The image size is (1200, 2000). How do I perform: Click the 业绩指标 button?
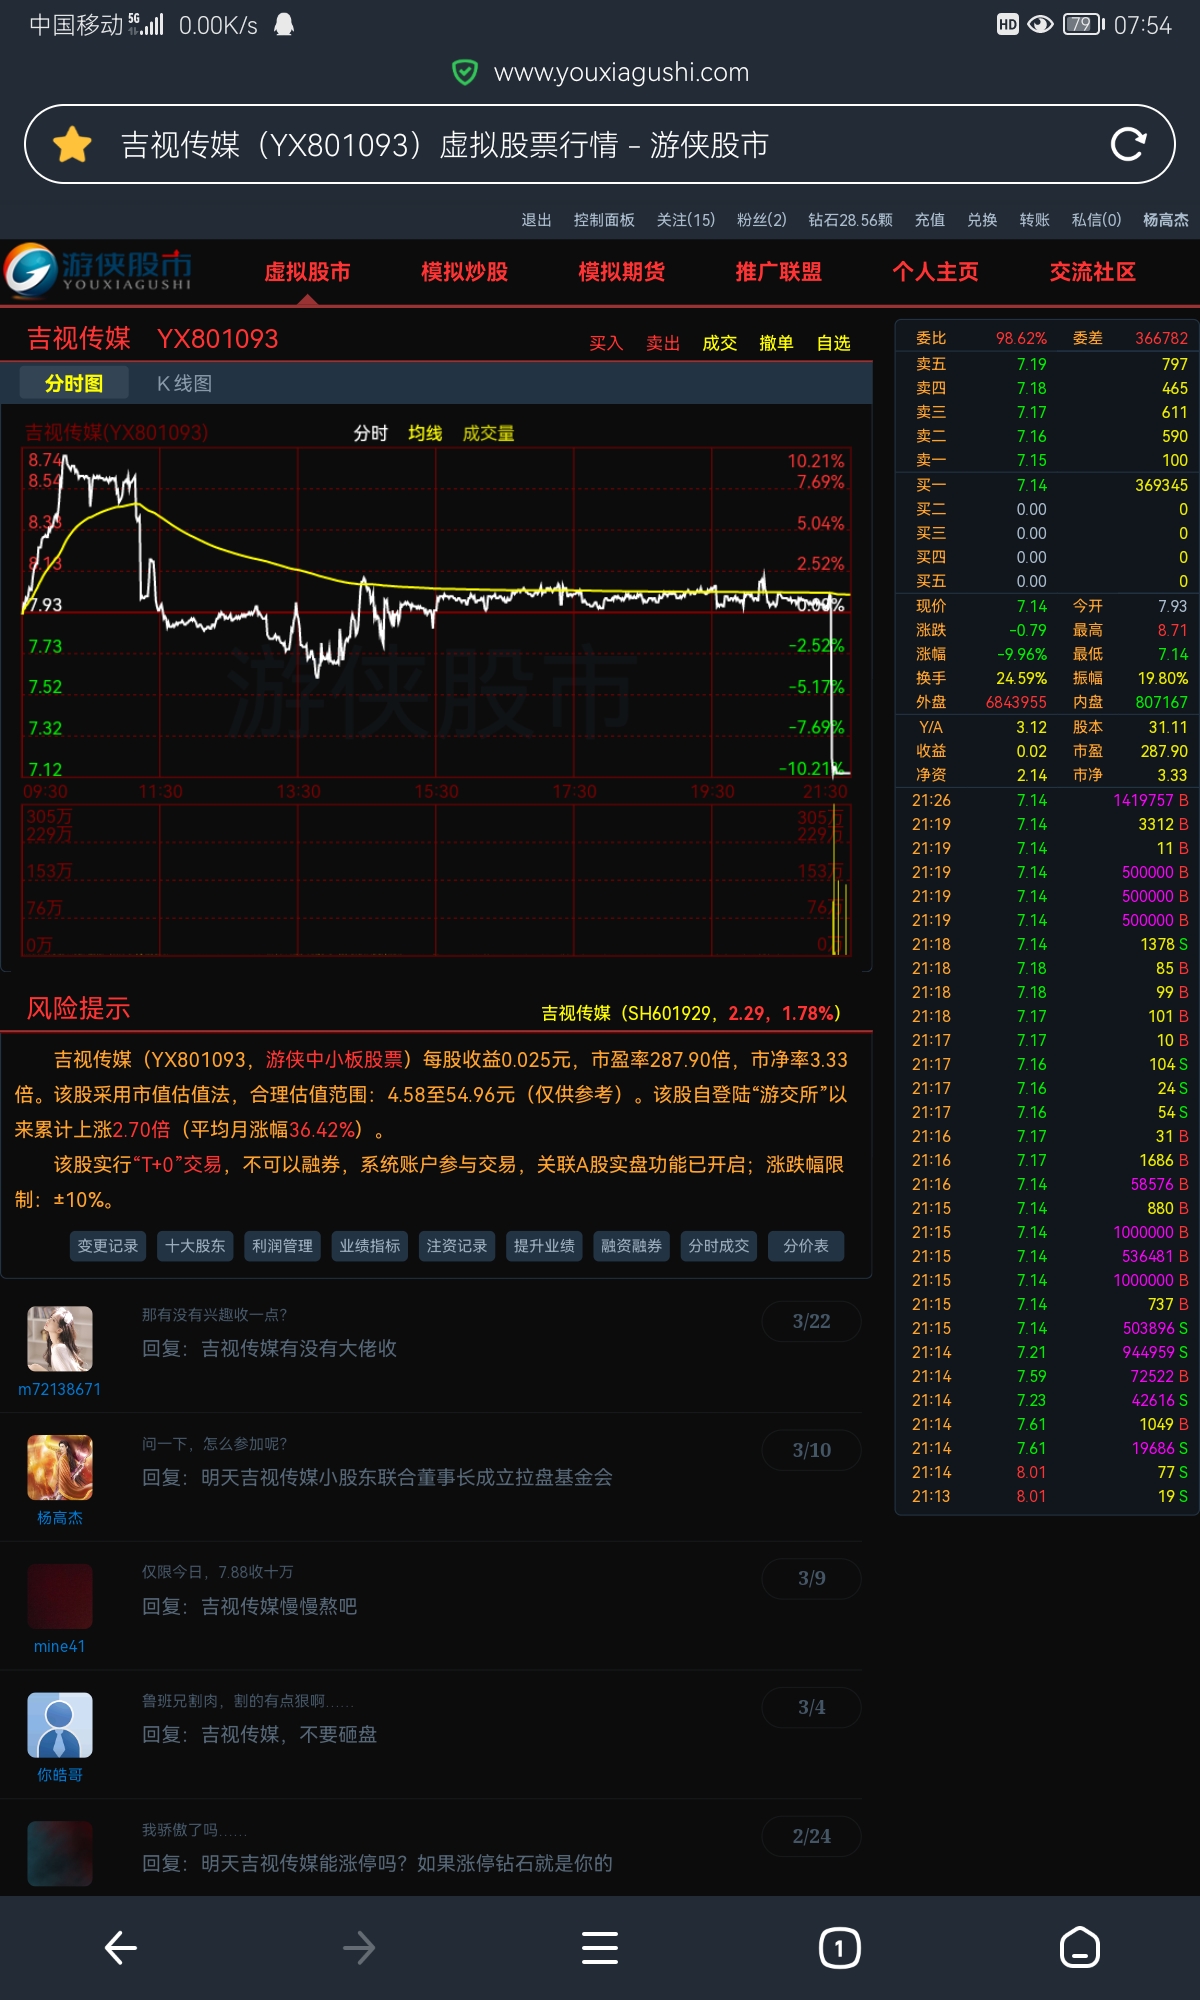369,1246
